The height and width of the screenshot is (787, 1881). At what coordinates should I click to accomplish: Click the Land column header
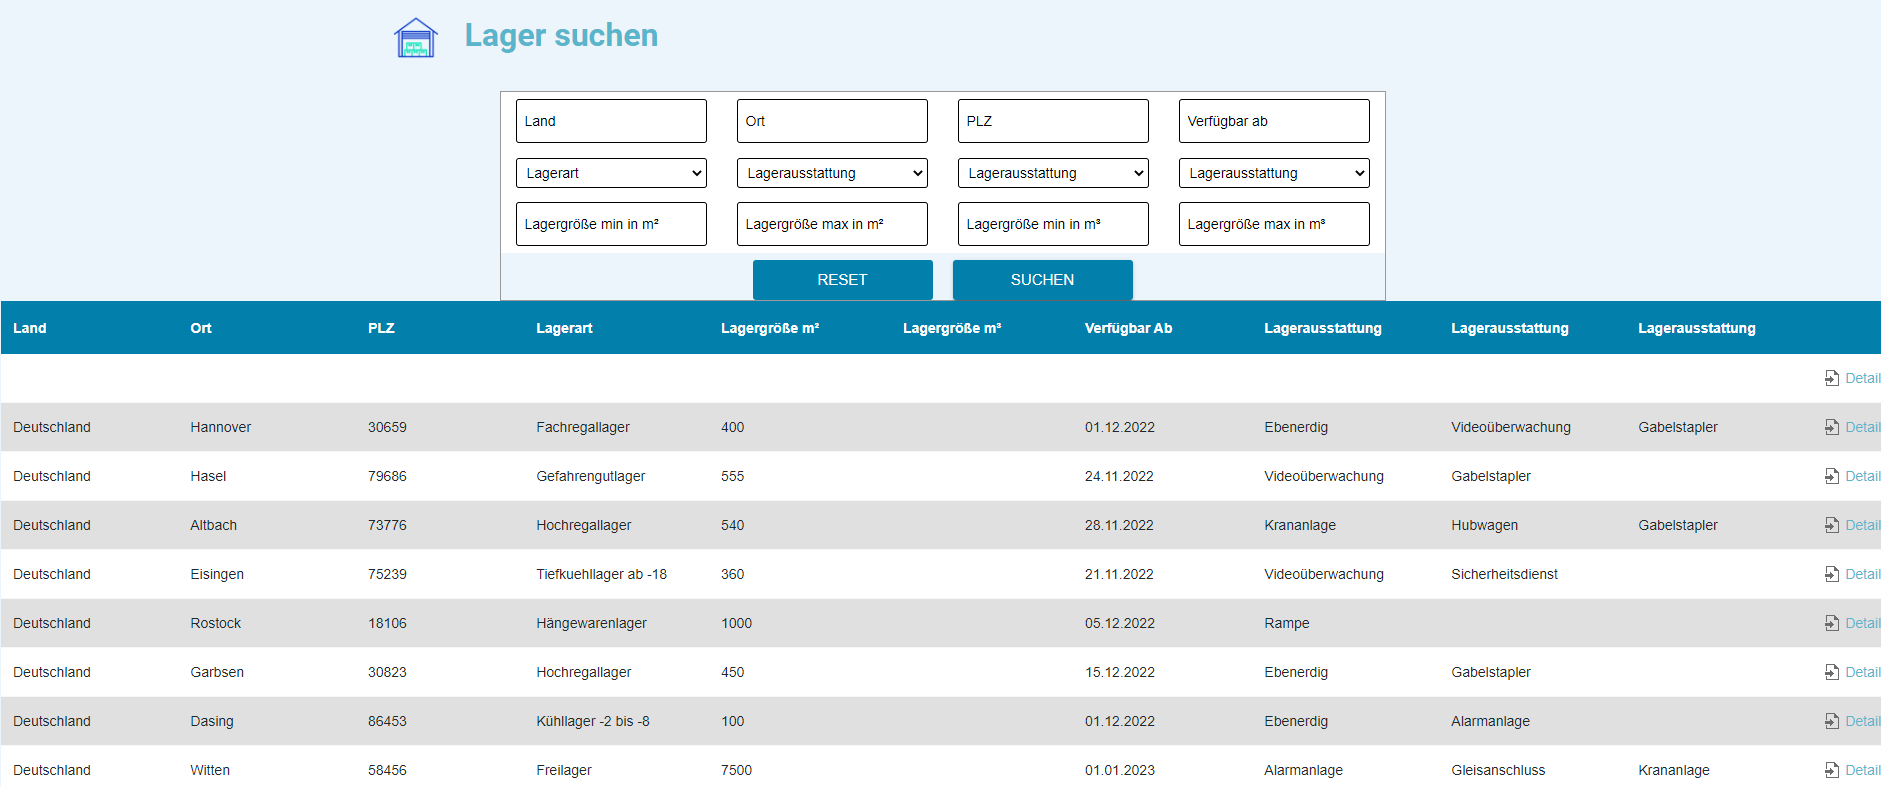(30, 328)
